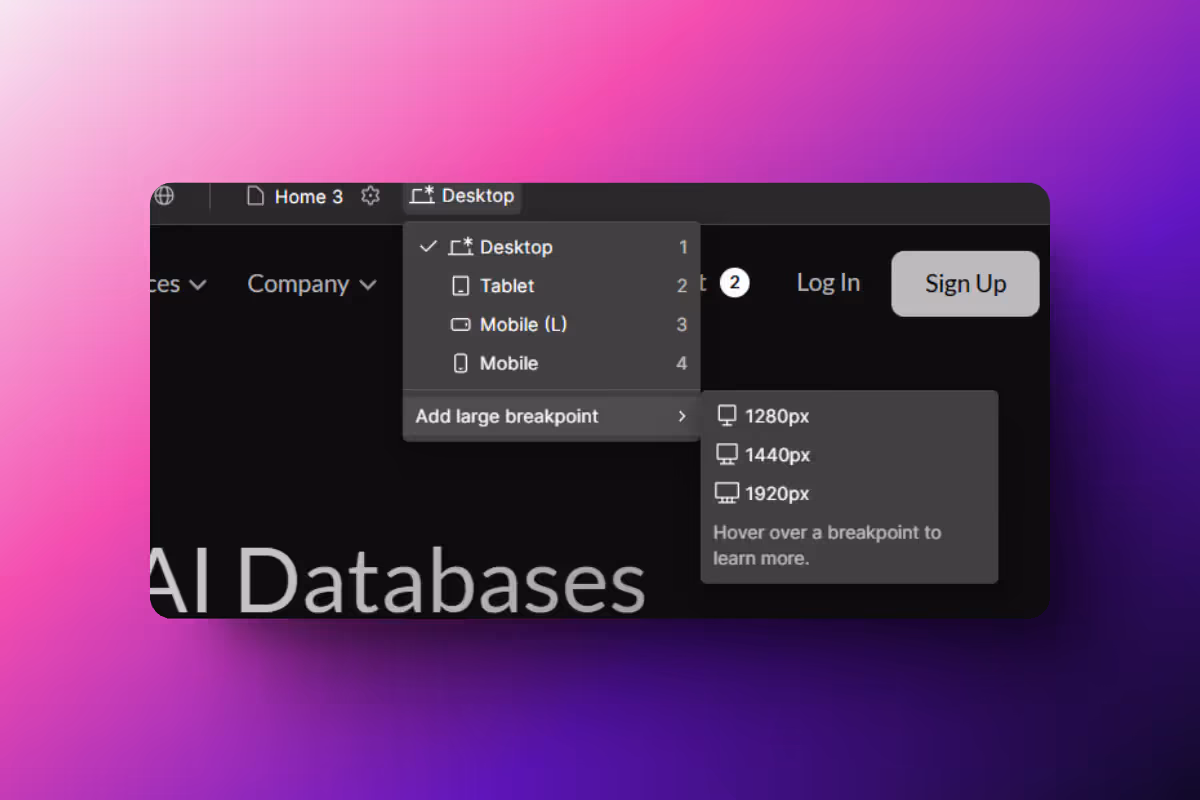Open Home 3 page settings gear
This screenshot has width=1200, height=800.
(370, 196)
